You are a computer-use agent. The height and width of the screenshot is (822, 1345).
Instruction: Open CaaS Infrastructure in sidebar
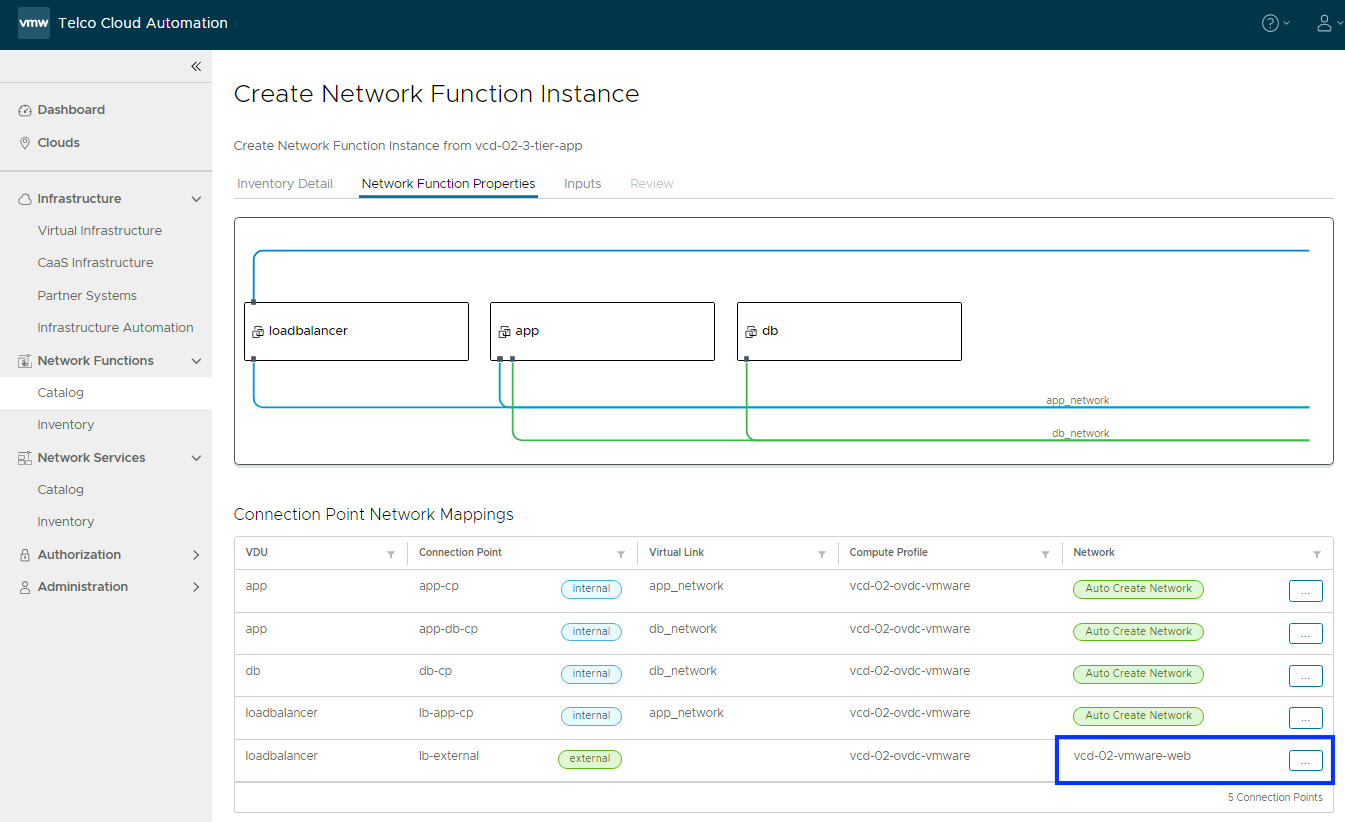95,263
